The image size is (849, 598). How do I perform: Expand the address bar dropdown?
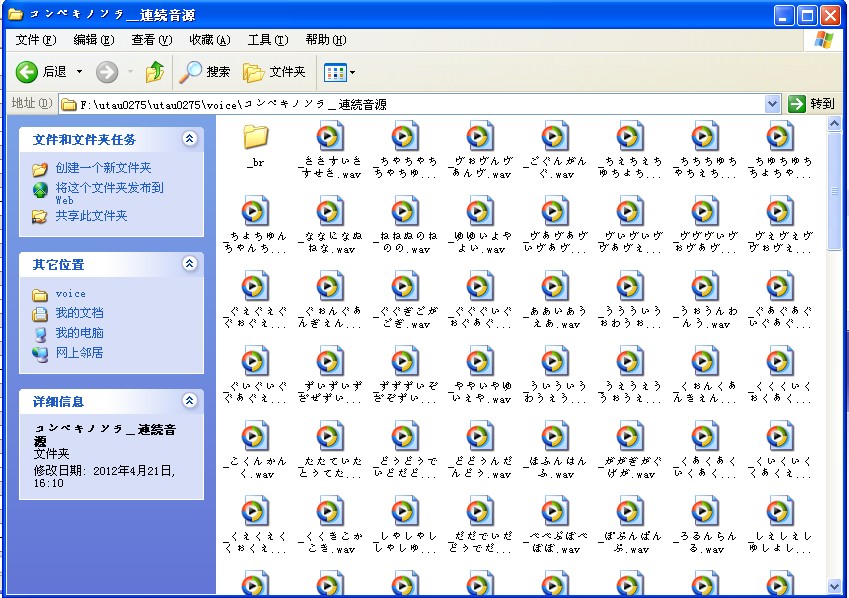773,103
